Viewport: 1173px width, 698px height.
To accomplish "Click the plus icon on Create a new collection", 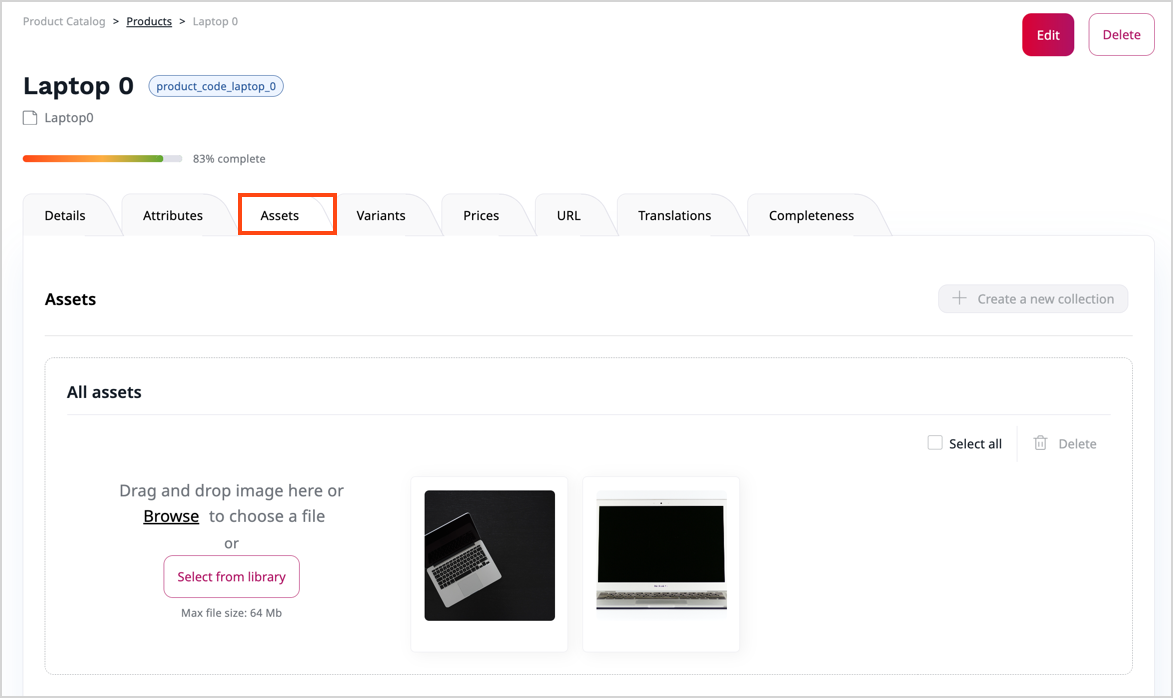I will (x=962, y=298).
